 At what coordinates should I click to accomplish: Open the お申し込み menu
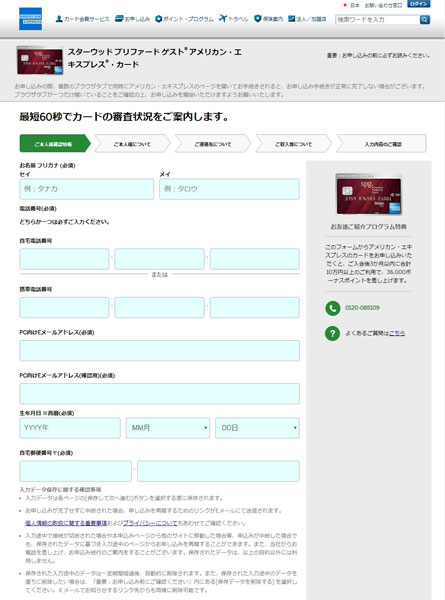point(132,19)
